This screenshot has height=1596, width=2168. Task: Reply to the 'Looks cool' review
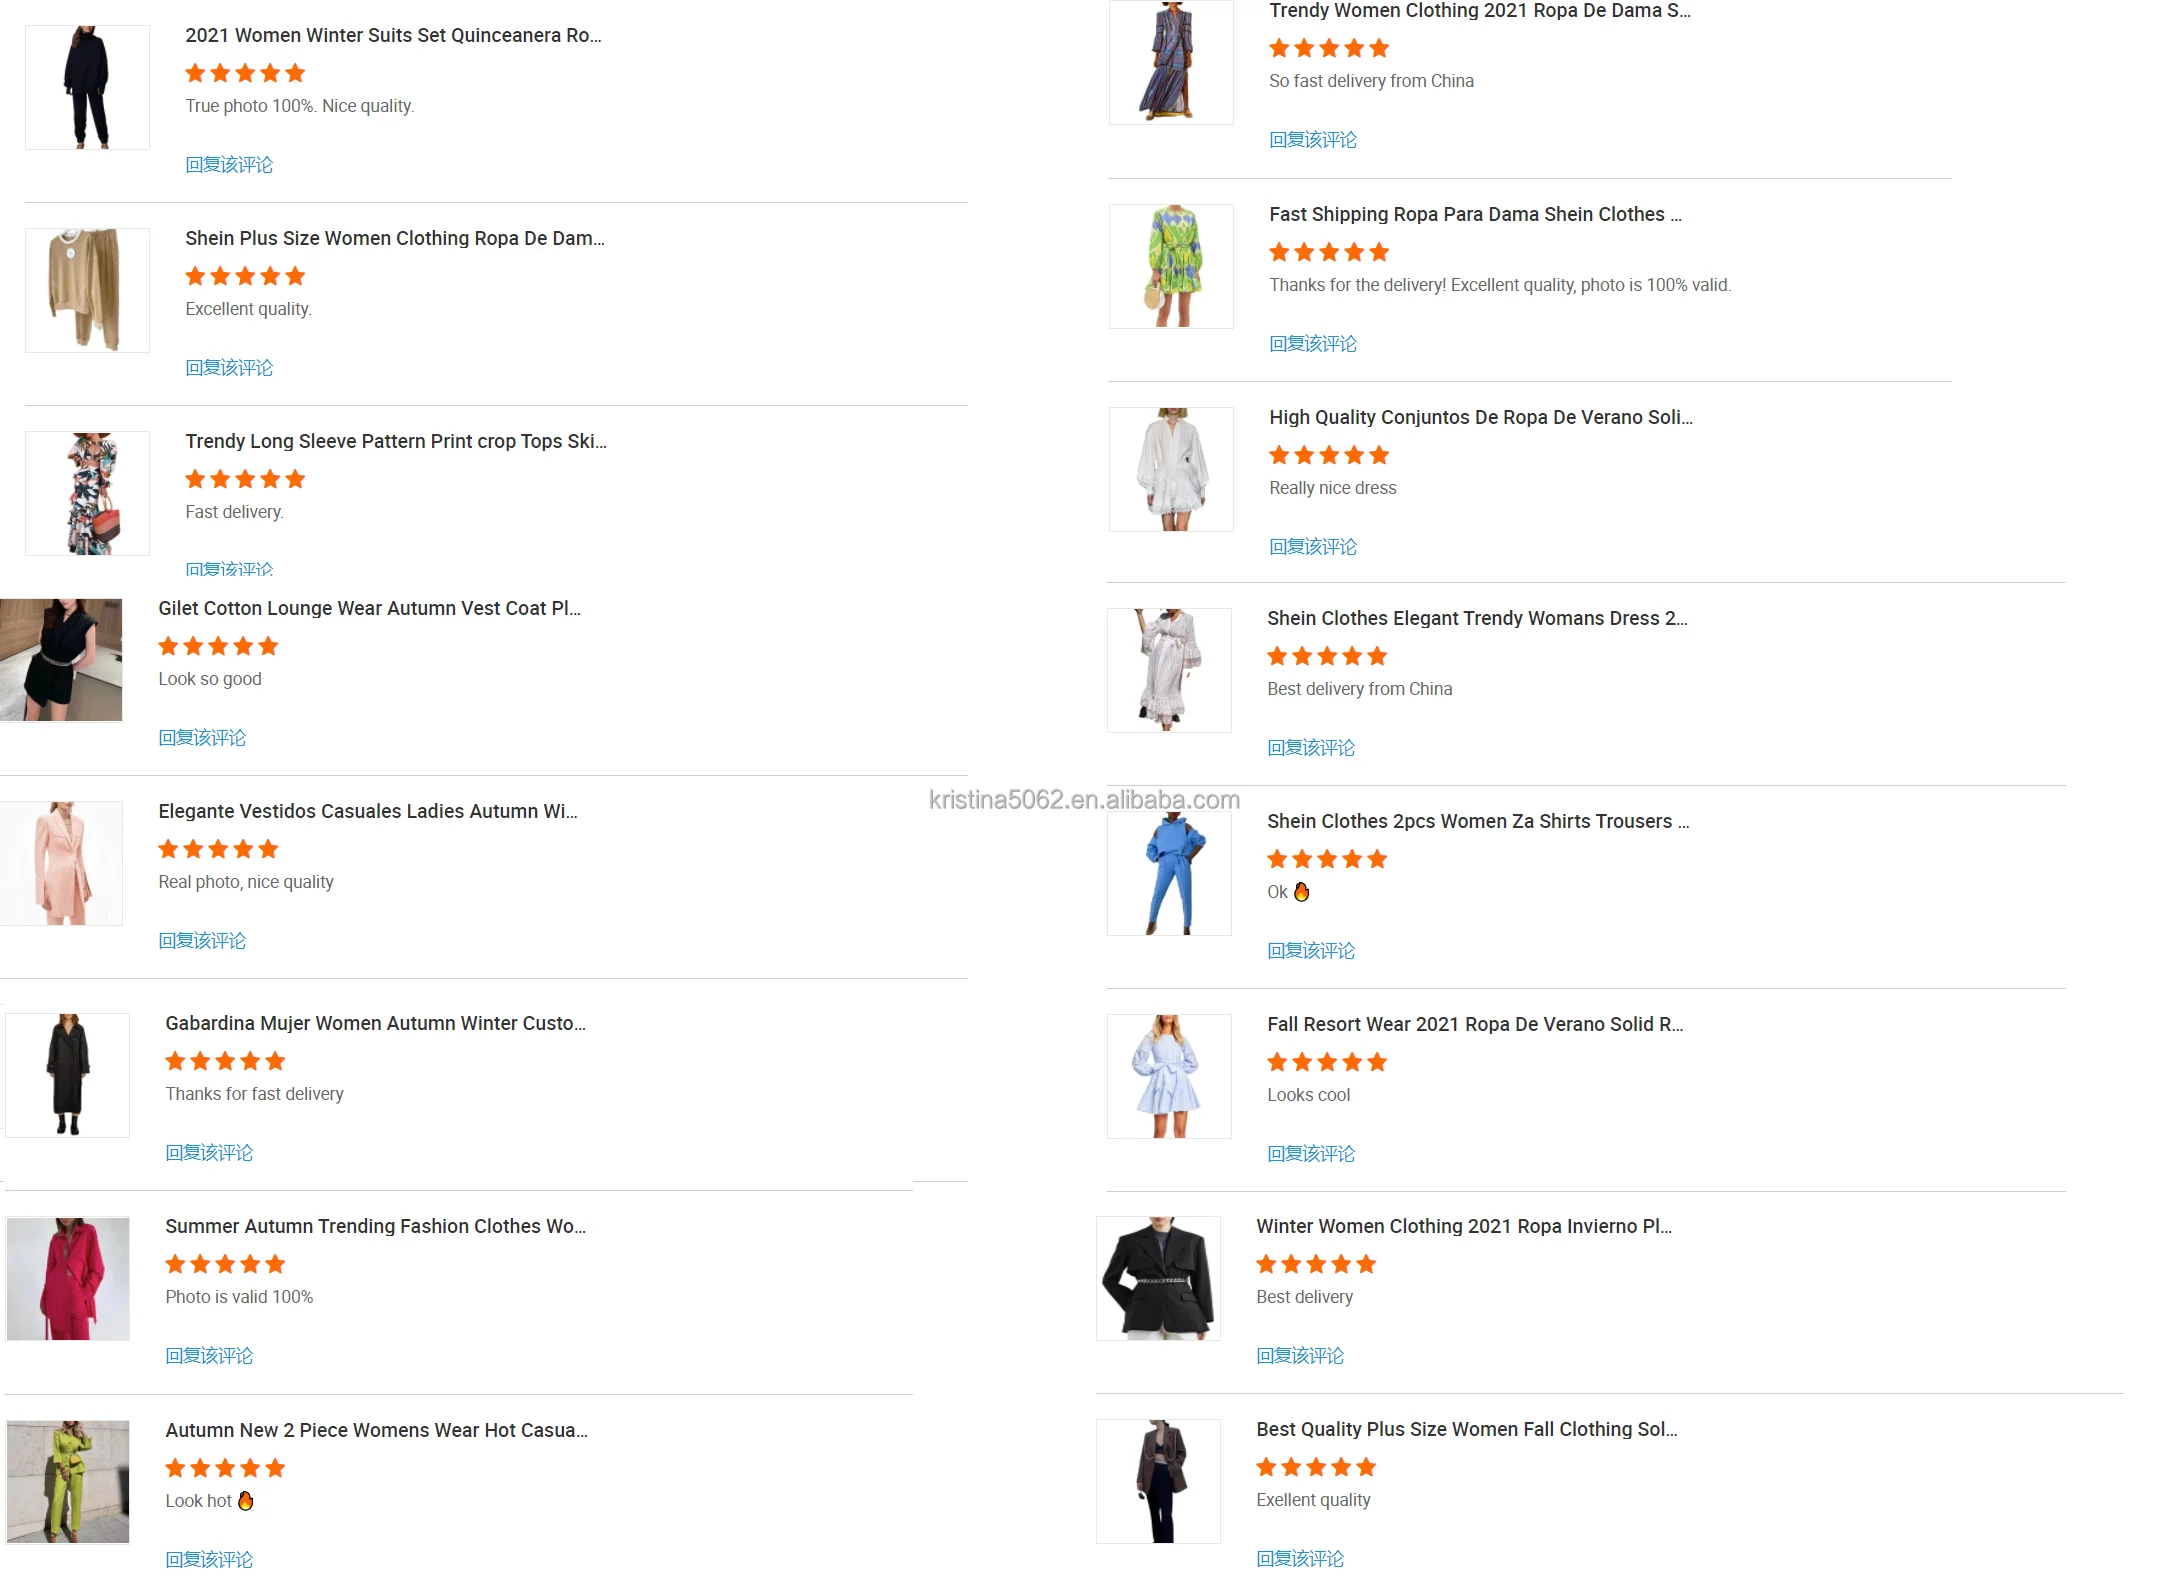pyautogui.click(x=1310, y=1154)
